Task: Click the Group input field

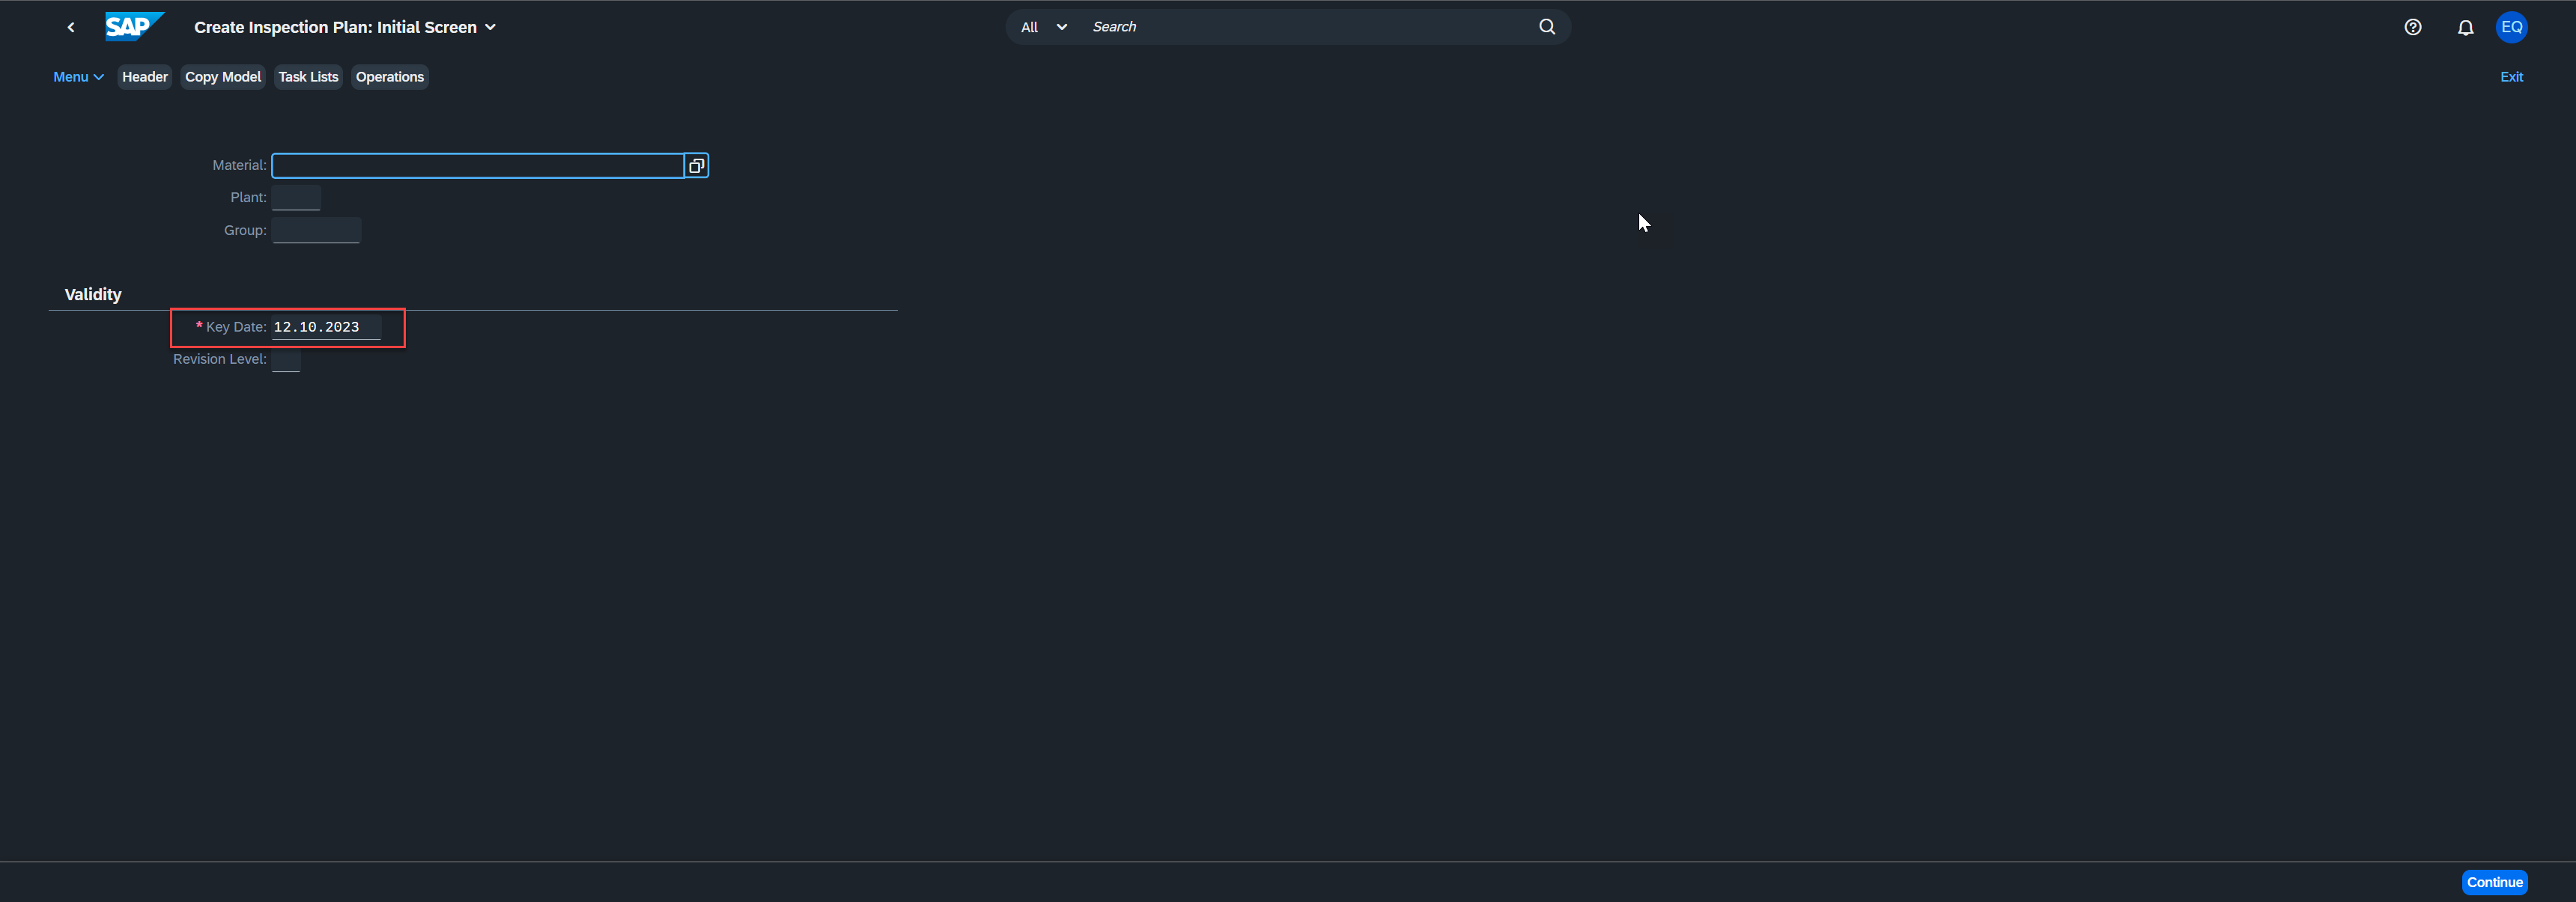Action: [x=316, y=230]
